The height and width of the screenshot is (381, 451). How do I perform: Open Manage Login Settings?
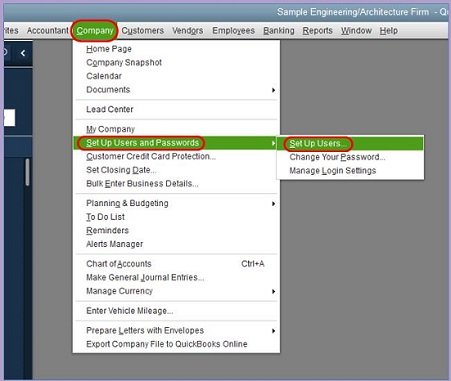point(332,171)
